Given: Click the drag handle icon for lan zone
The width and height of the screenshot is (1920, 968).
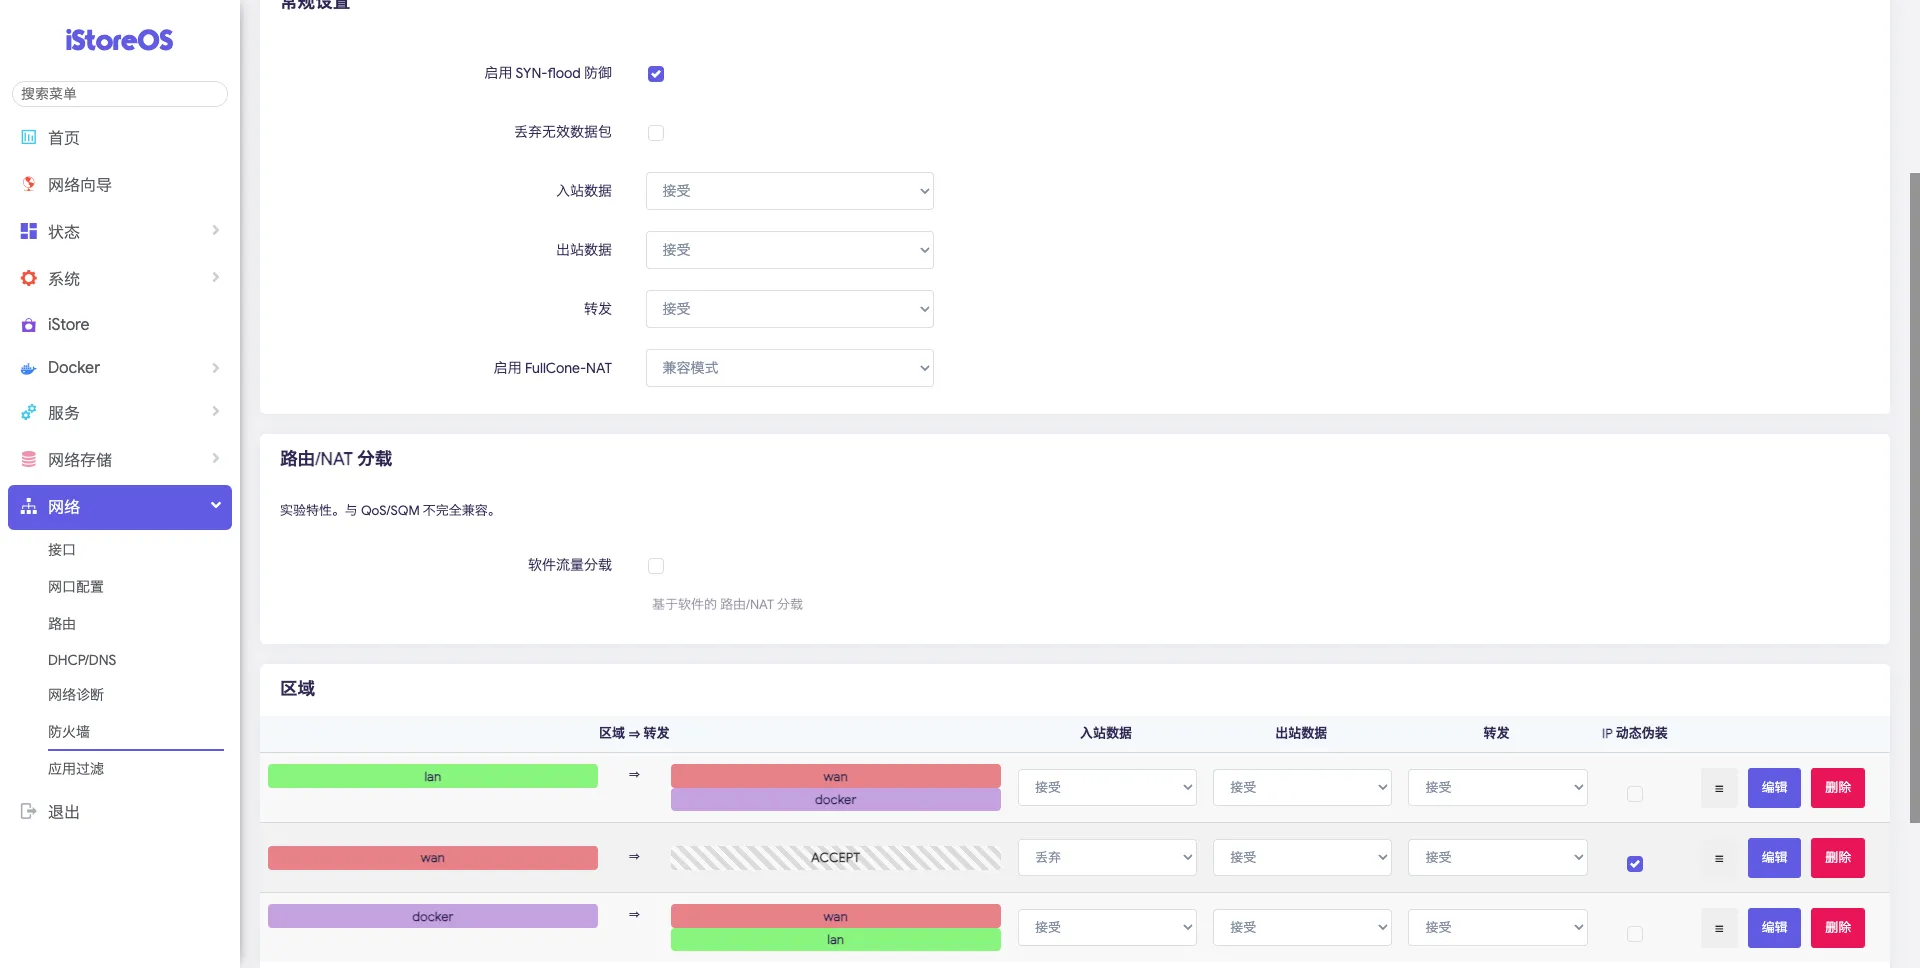Looking at the screenshot, I should click(x=1719, y=788).
